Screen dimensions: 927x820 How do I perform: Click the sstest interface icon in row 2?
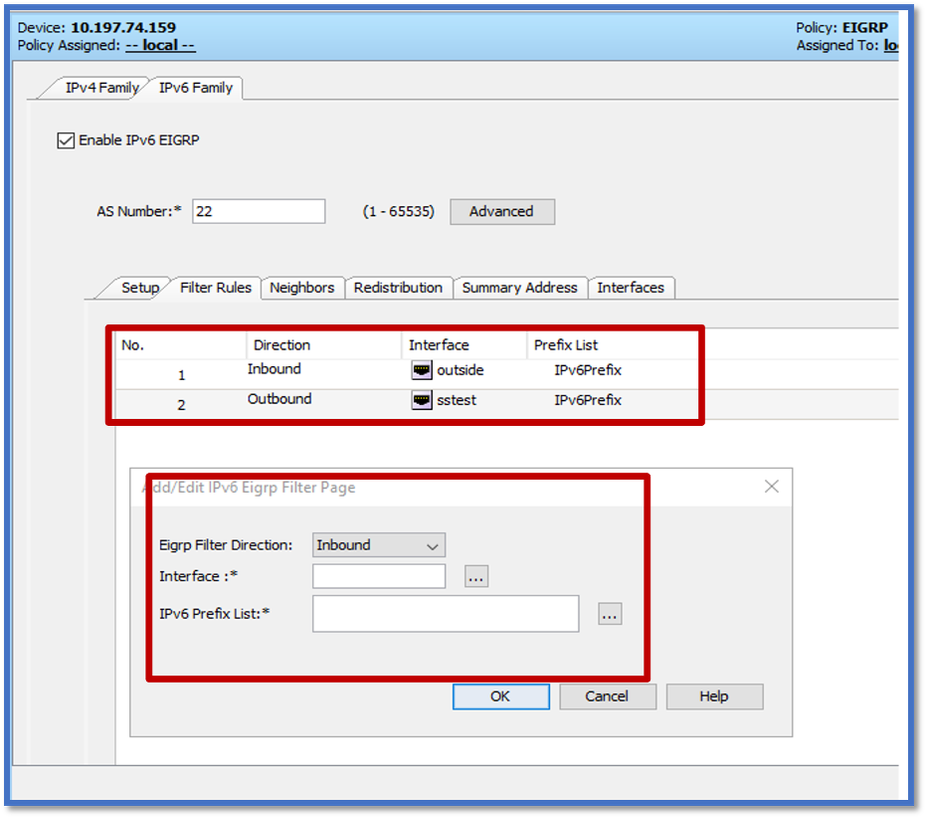point(422,400)
